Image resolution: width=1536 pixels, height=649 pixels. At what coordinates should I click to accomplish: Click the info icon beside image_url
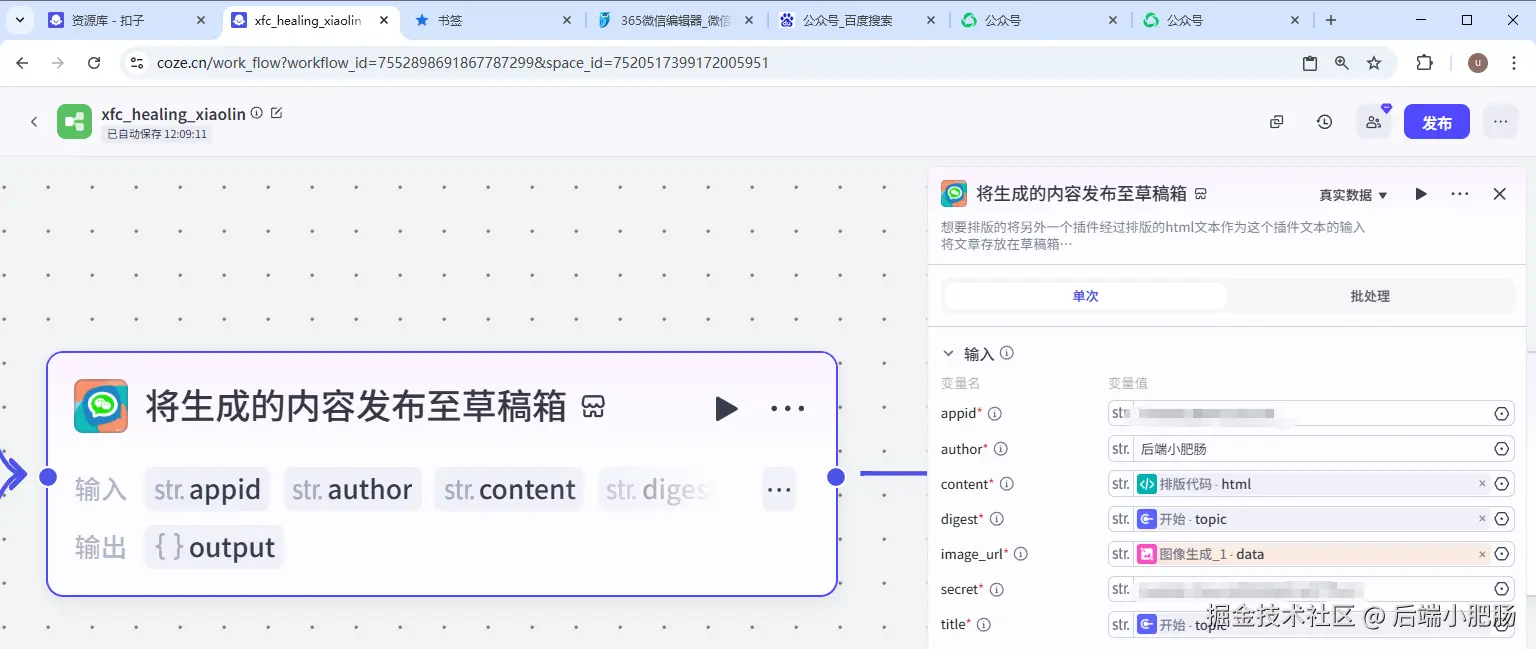coord(1021,554)
